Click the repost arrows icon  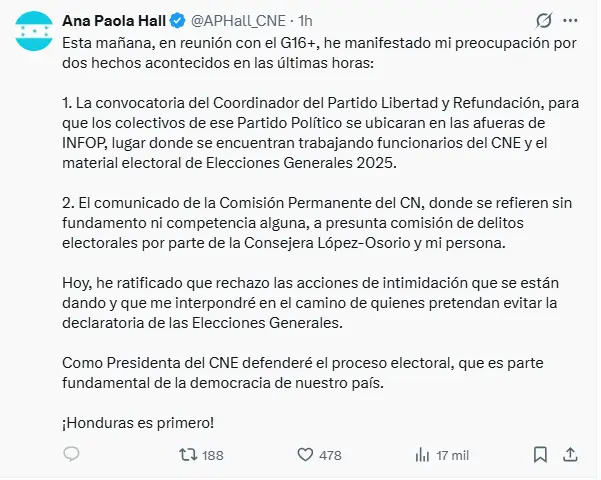click(186, 455)
